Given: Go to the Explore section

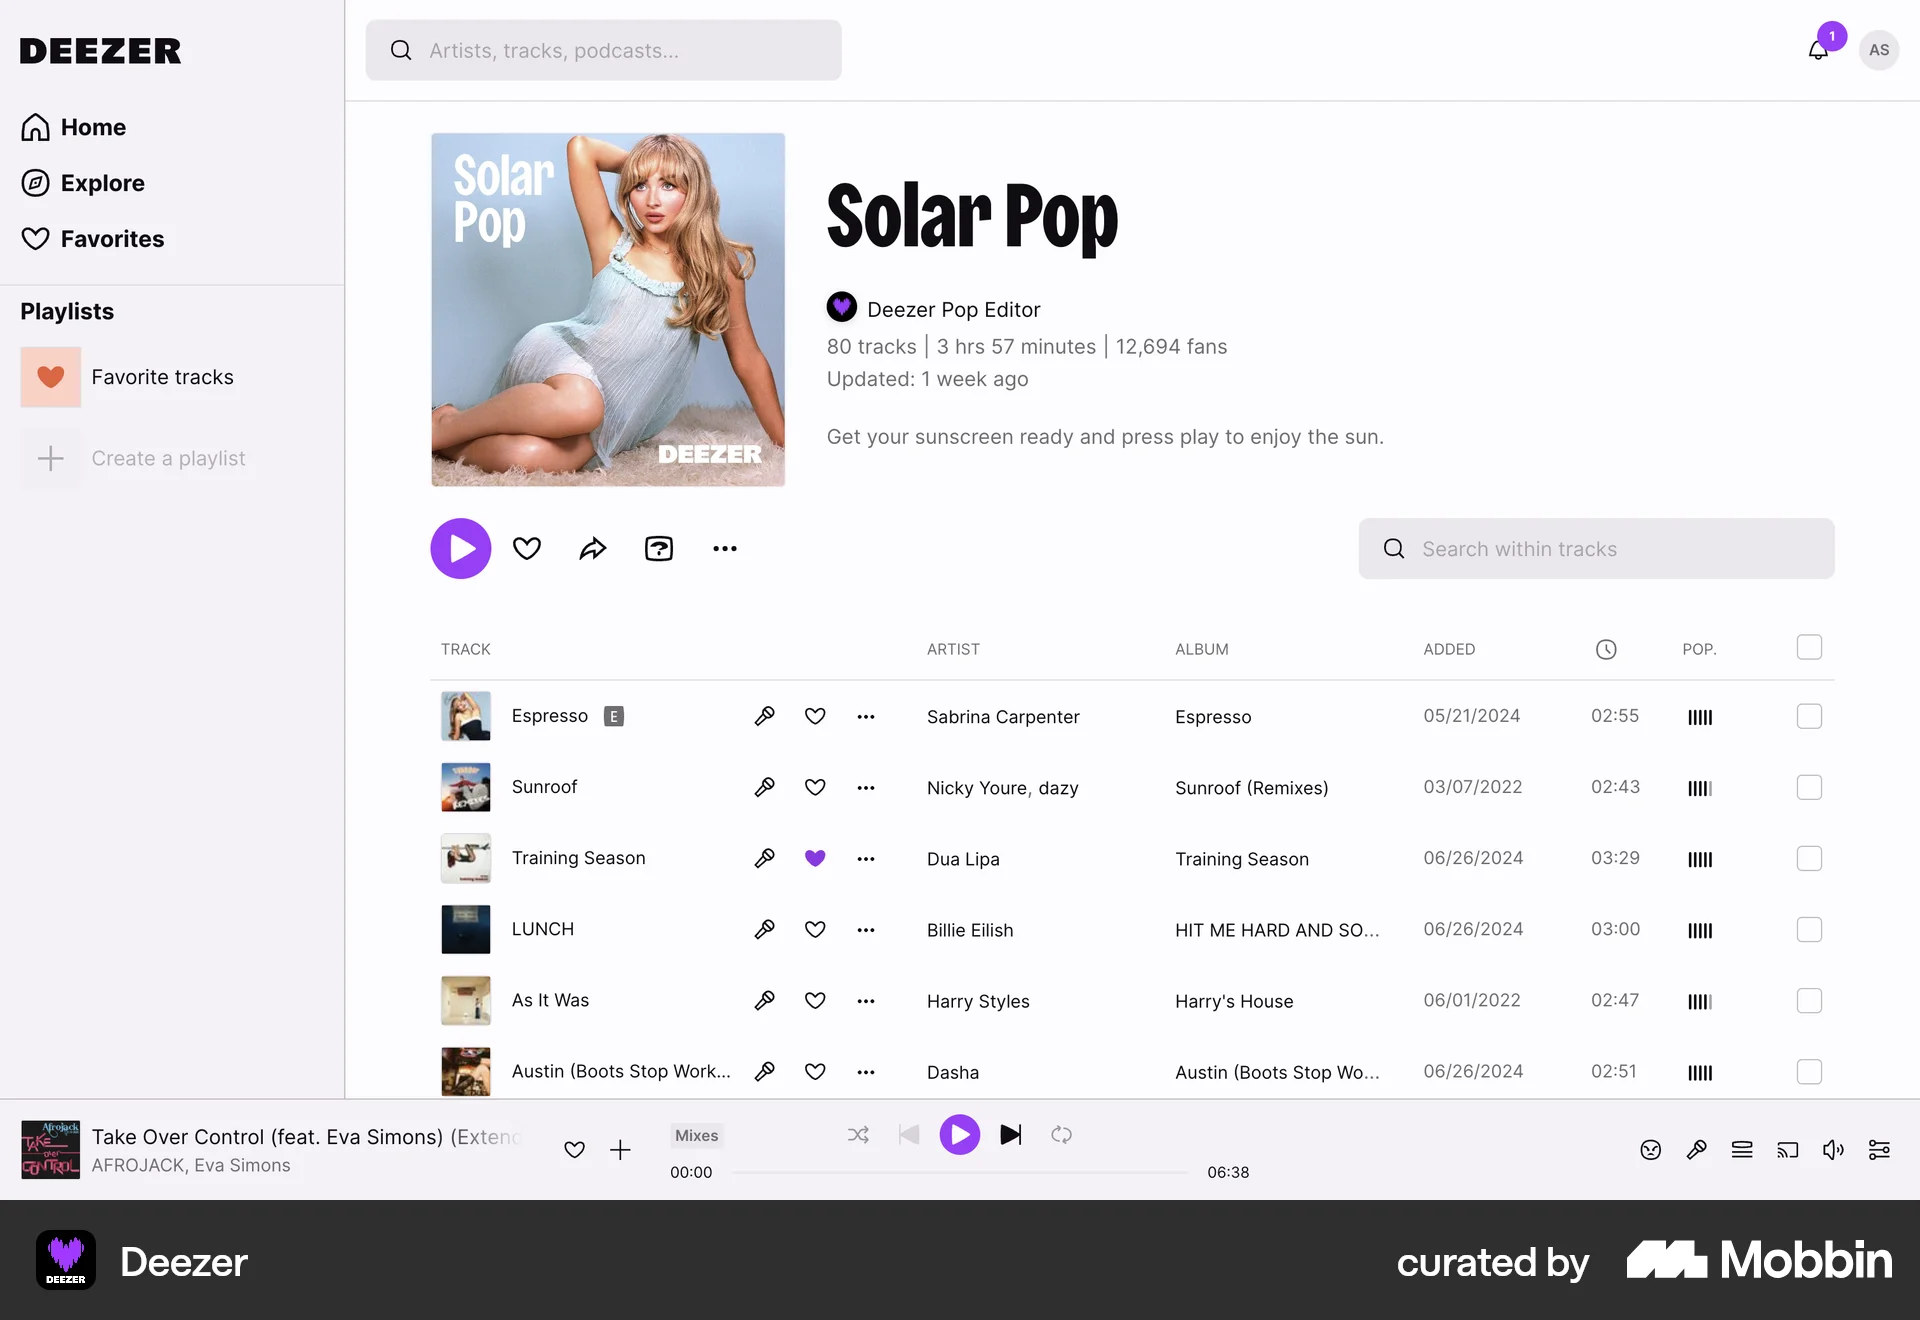Looking at the screenshot, I should point(102,183).
